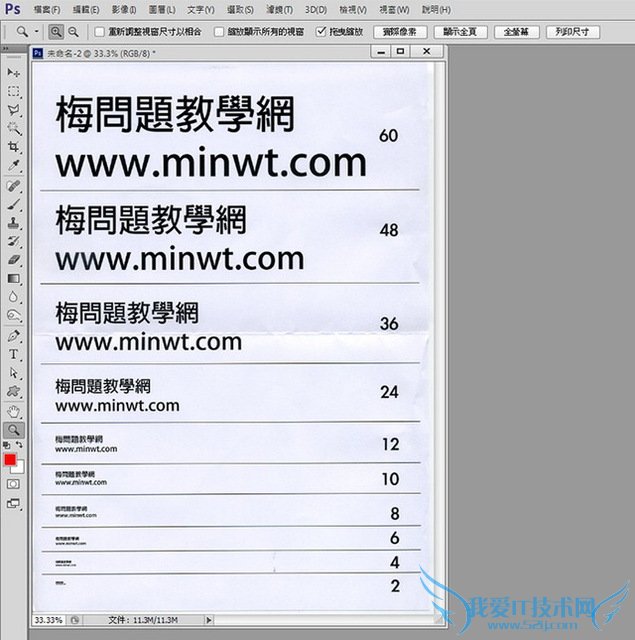Click the document's Ps title icon

pyautogui.click(x=38, y=53)
